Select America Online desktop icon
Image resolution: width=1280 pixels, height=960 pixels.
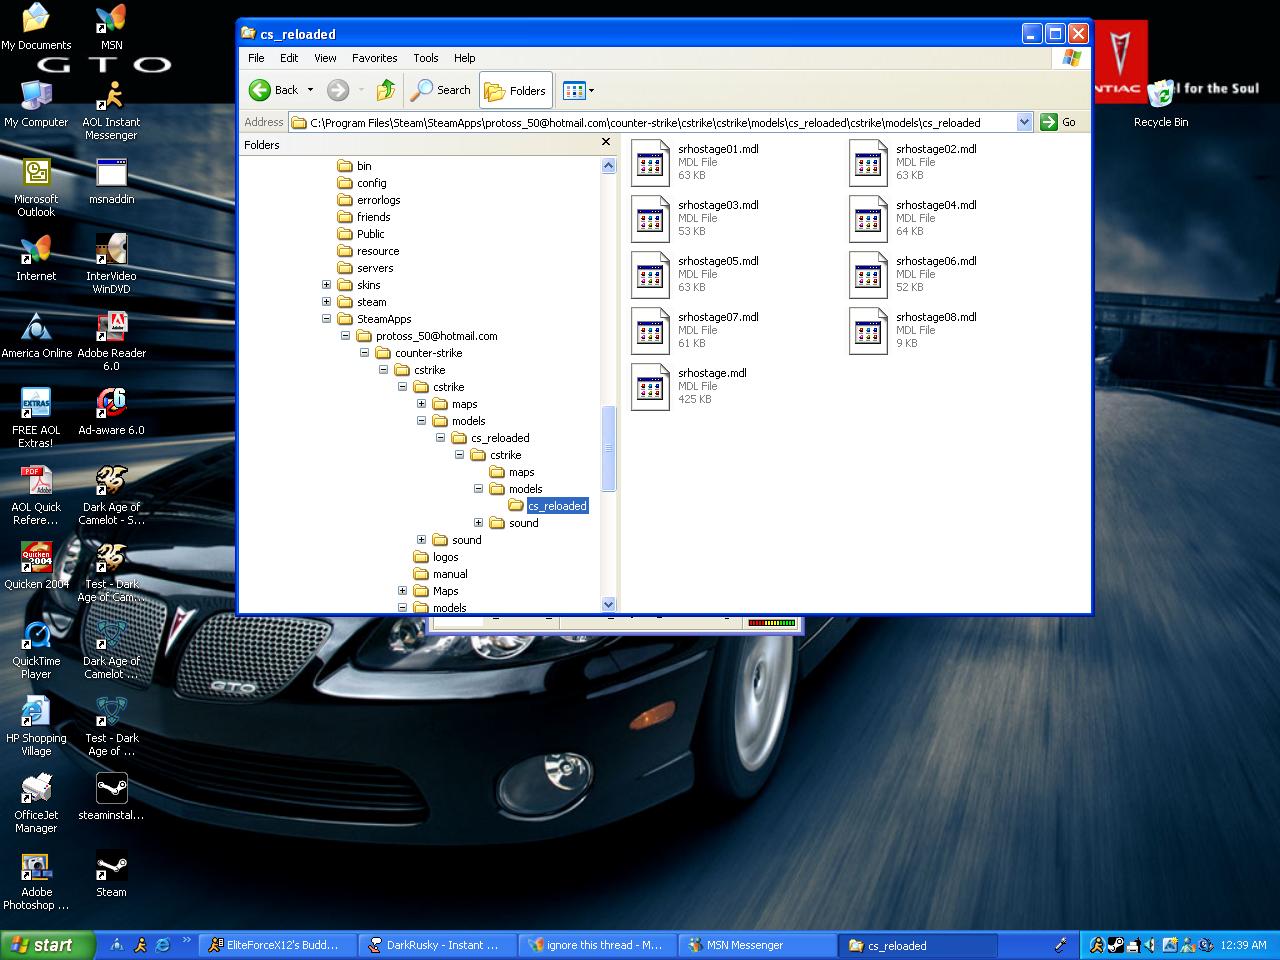[36, 335]
